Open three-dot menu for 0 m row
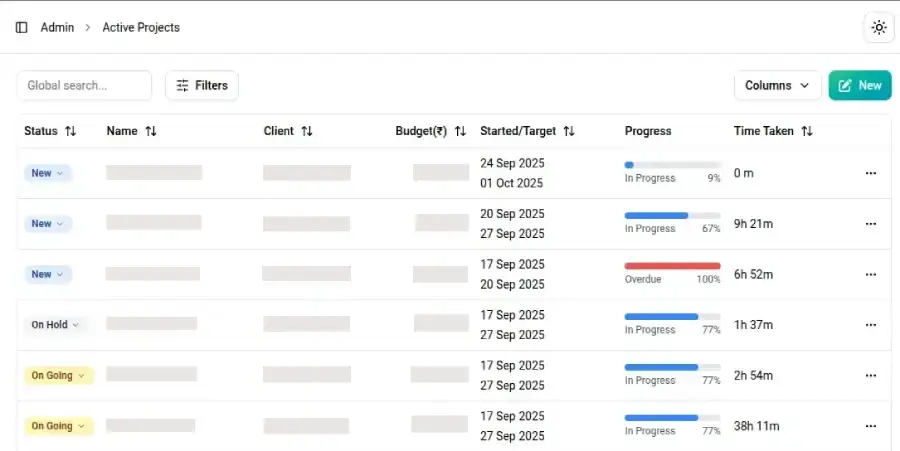 (x=870, y=173)
